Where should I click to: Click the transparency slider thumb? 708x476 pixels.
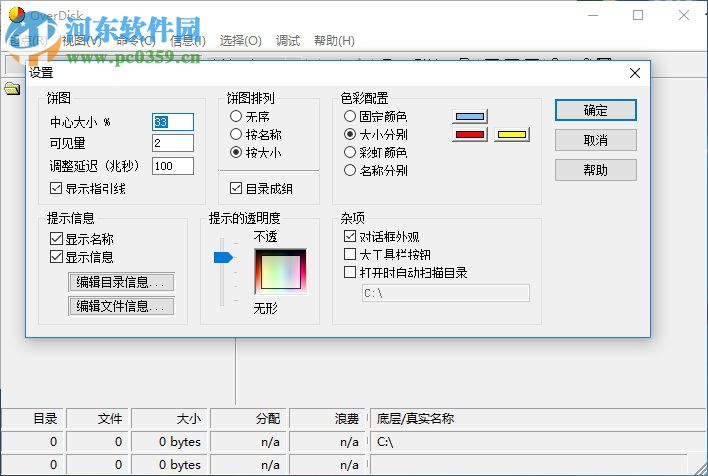(223, 257)
